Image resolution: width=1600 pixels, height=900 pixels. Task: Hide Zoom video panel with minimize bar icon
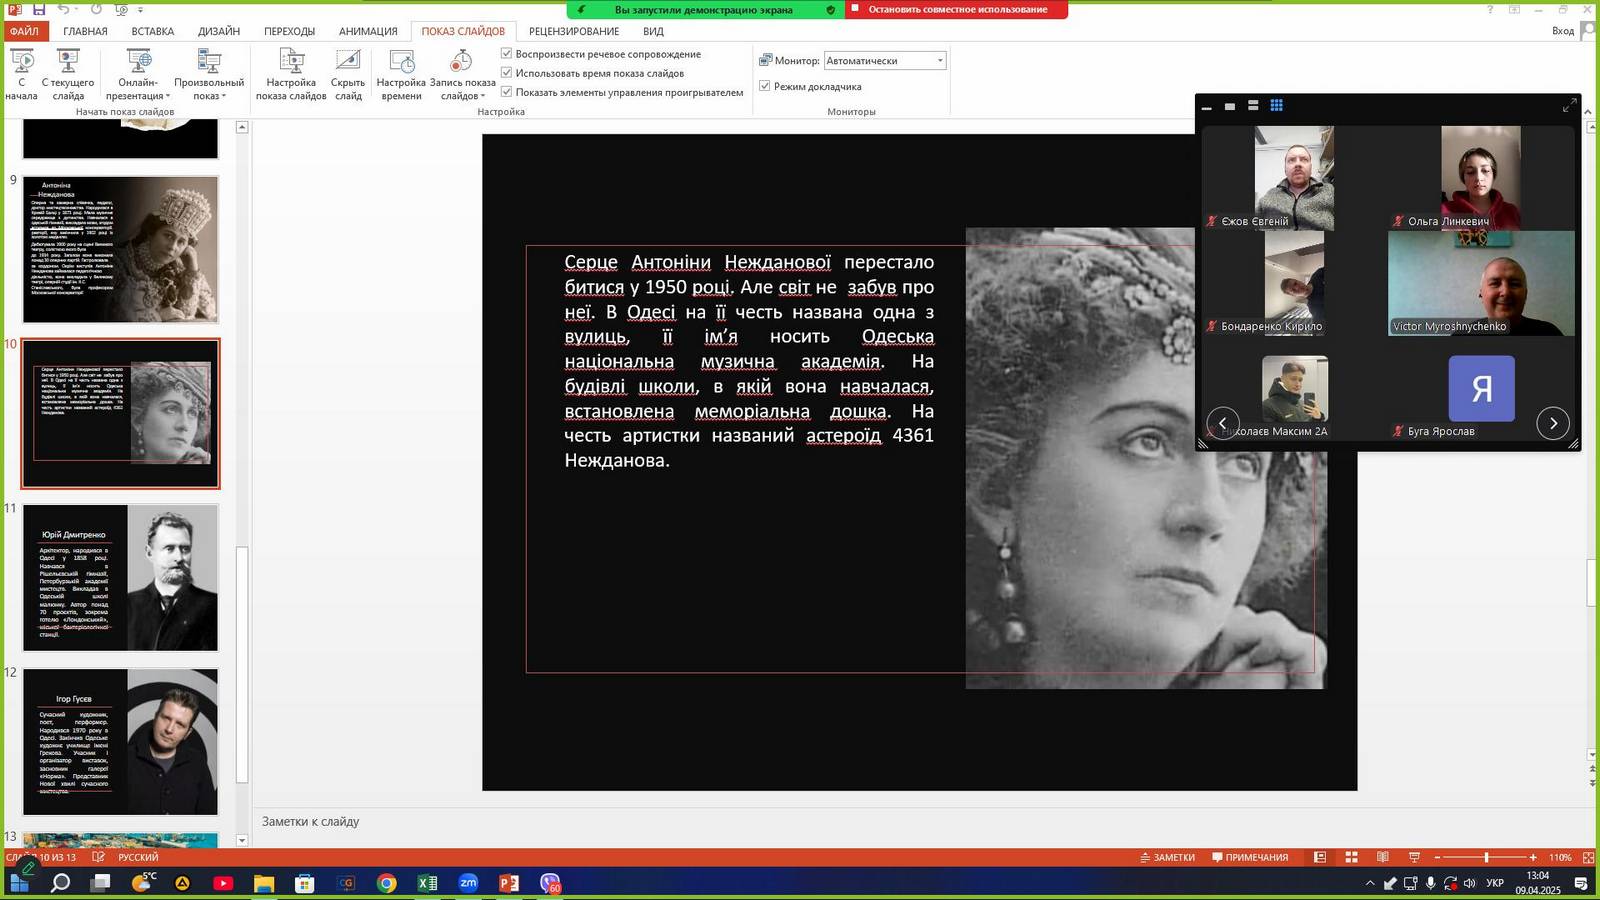click(1207, 106)
